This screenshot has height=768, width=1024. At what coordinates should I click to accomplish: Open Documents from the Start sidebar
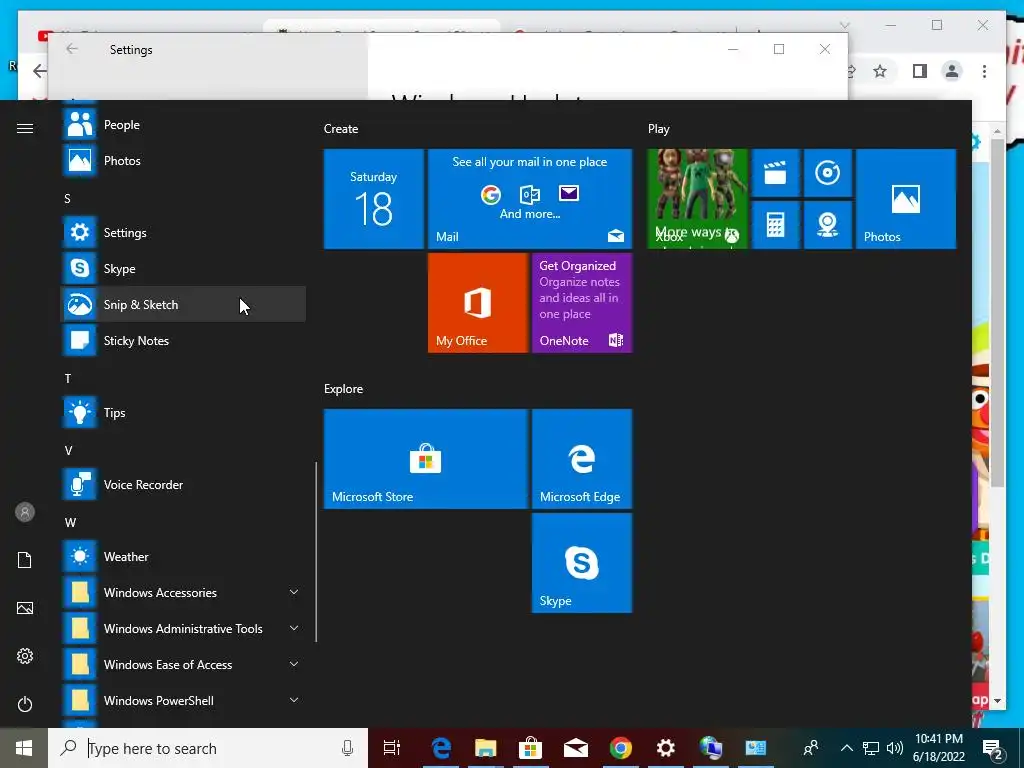(x=25, y=560)
